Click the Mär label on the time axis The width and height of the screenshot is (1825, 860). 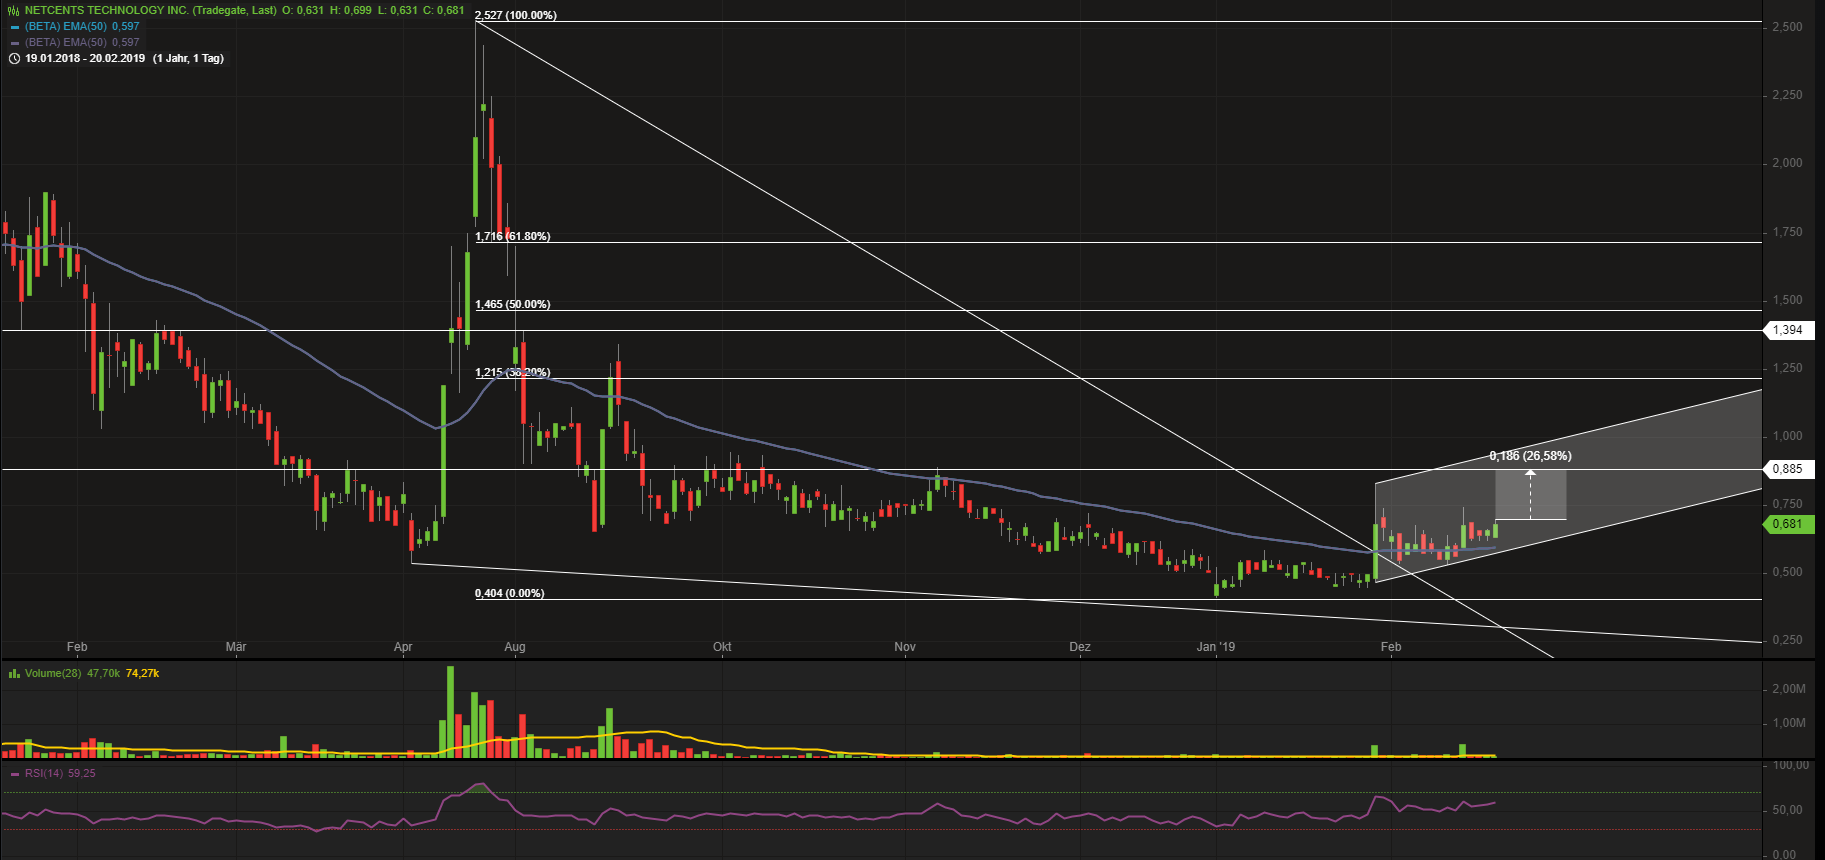(x=236, y=647)
